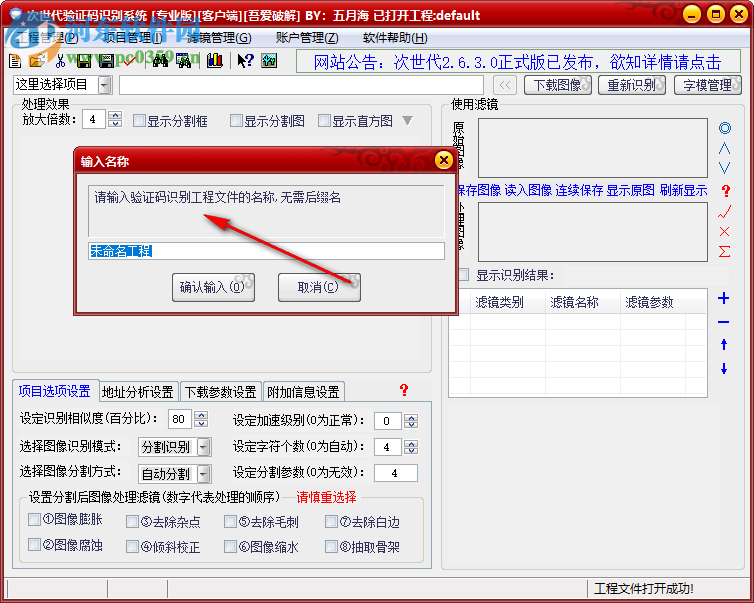The height and width of the screenshot is (603, 754).
Task: Click the 放大倍数 spinner arrows
Action: (x=115, y=119)
